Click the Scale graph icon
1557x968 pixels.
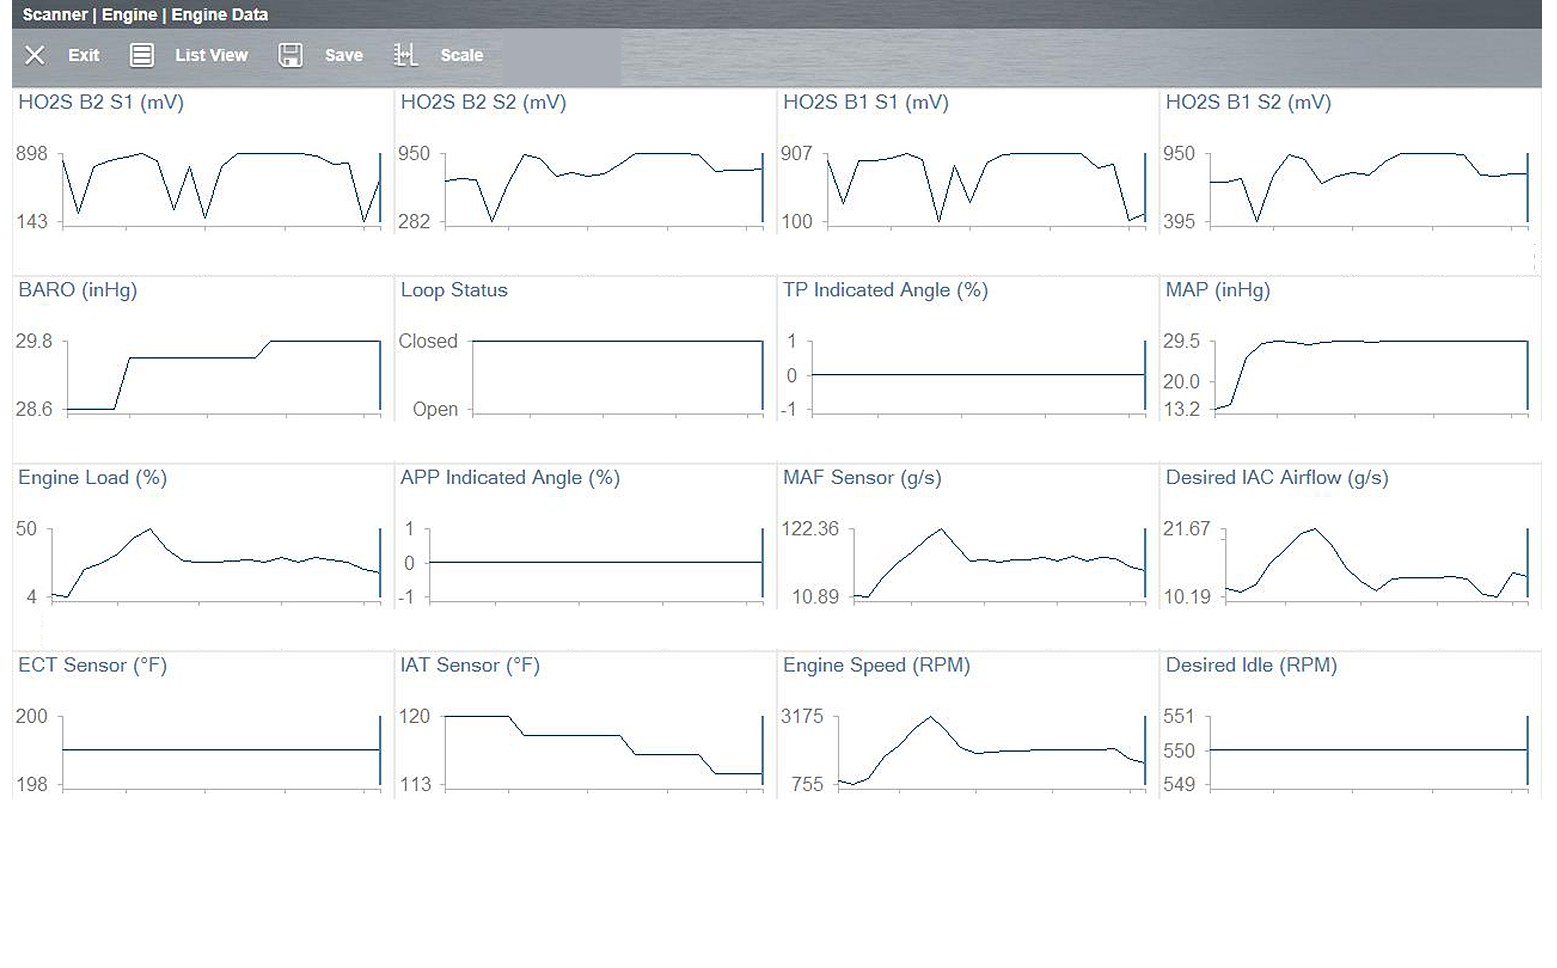click(x=405, y=55)
